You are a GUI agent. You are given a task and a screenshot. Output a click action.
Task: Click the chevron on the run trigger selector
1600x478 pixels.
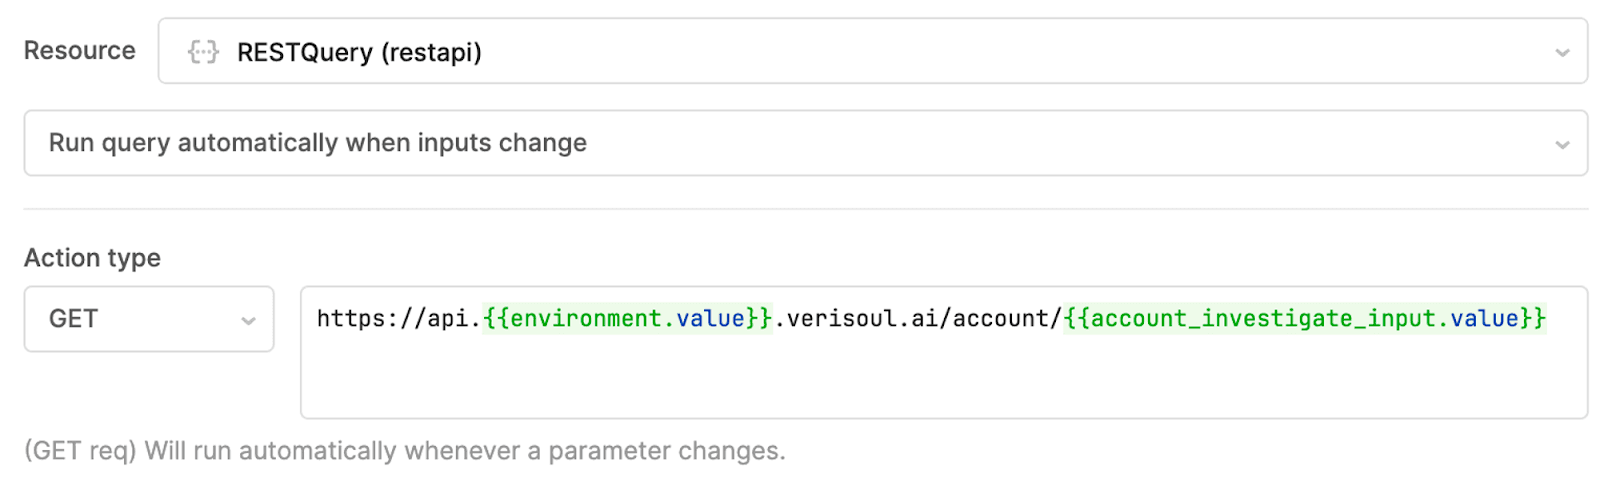[x=1561, y=144]
